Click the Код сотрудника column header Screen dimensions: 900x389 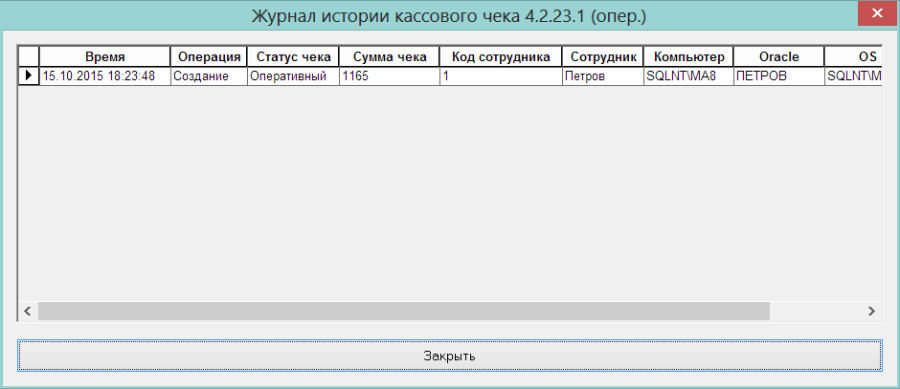pos(501,57)
